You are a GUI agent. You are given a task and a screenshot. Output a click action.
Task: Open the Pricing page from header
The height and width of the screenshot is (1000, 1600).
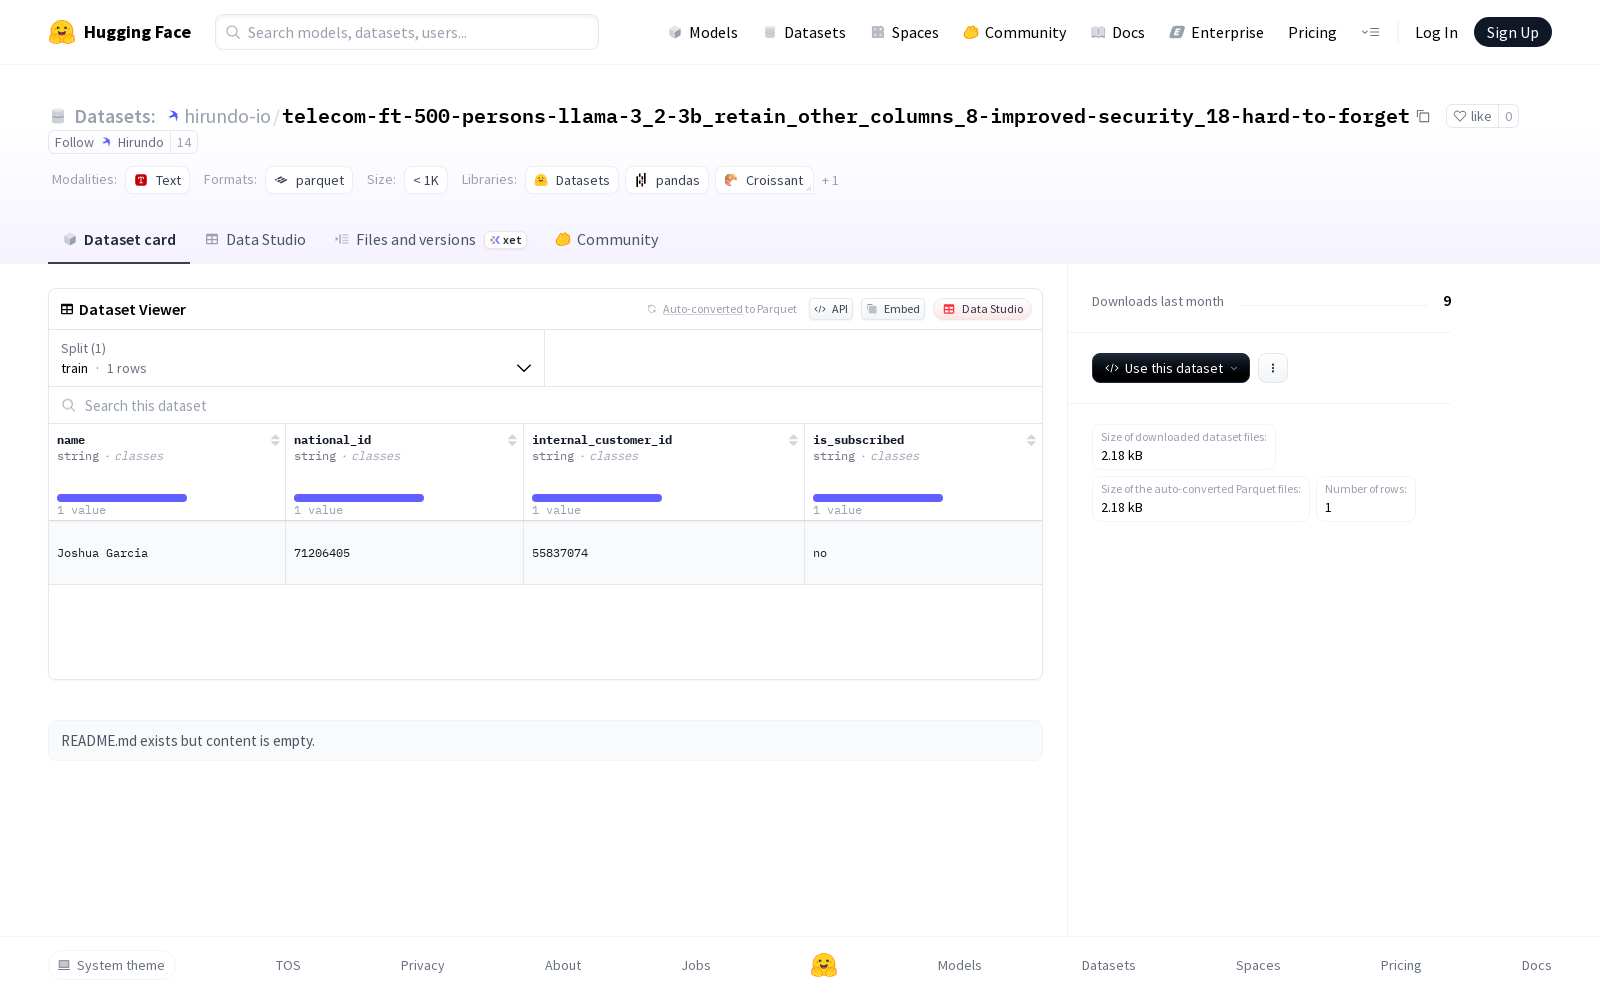[x=1312, y=32]
